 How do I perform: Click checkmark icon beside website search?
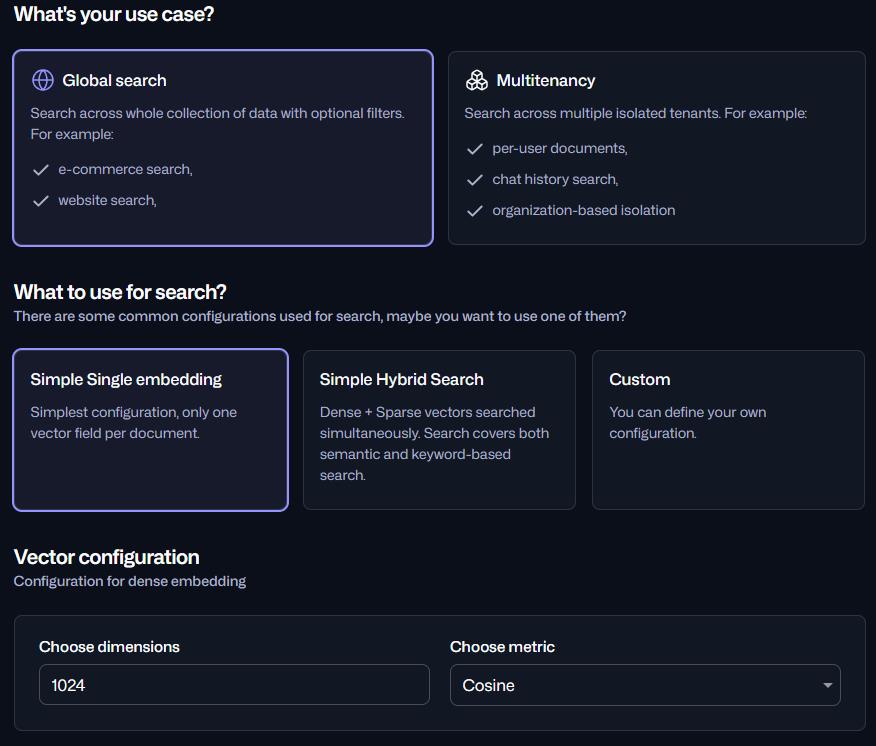pyautogui.click(x=41, y=201)
